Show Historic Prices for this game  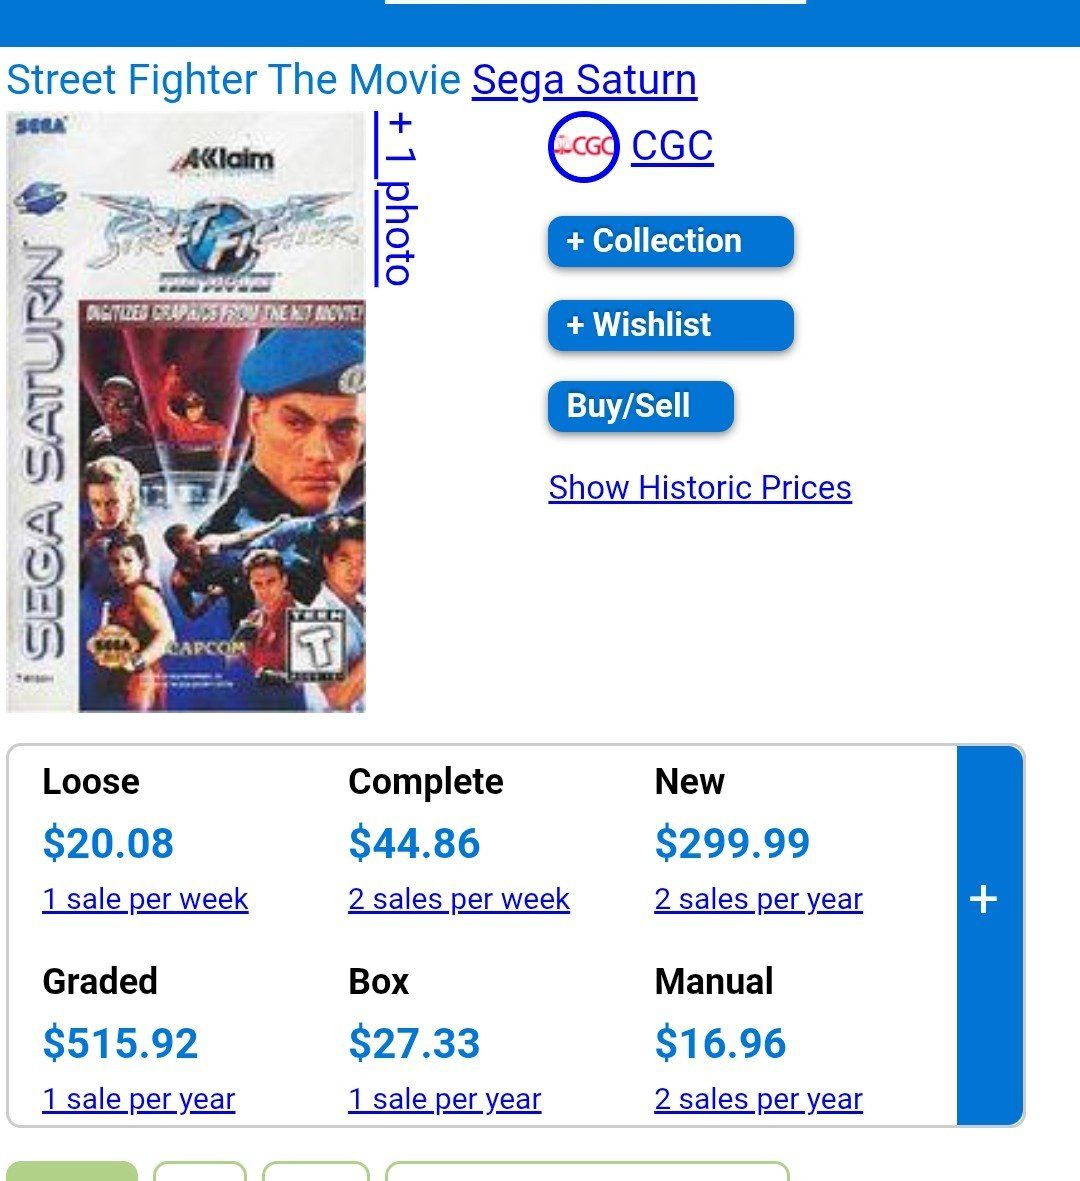pos(700,488)
